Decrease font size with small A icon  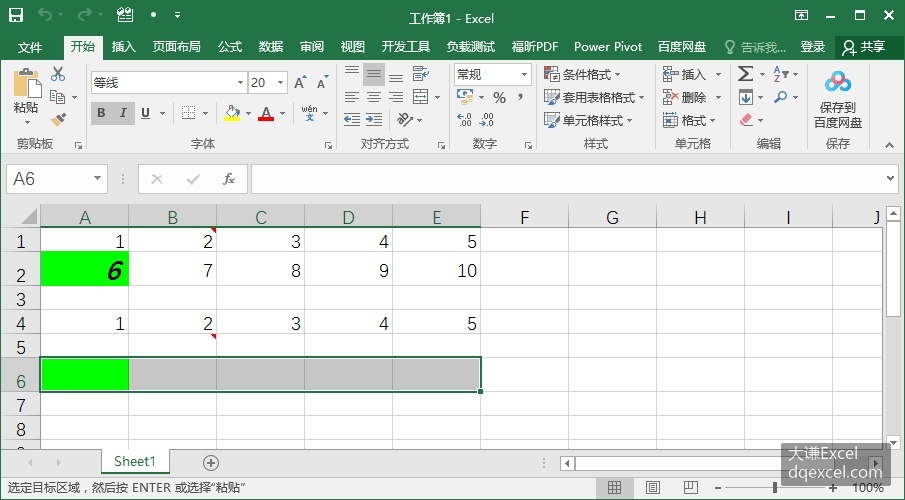[x=322, y=83]
